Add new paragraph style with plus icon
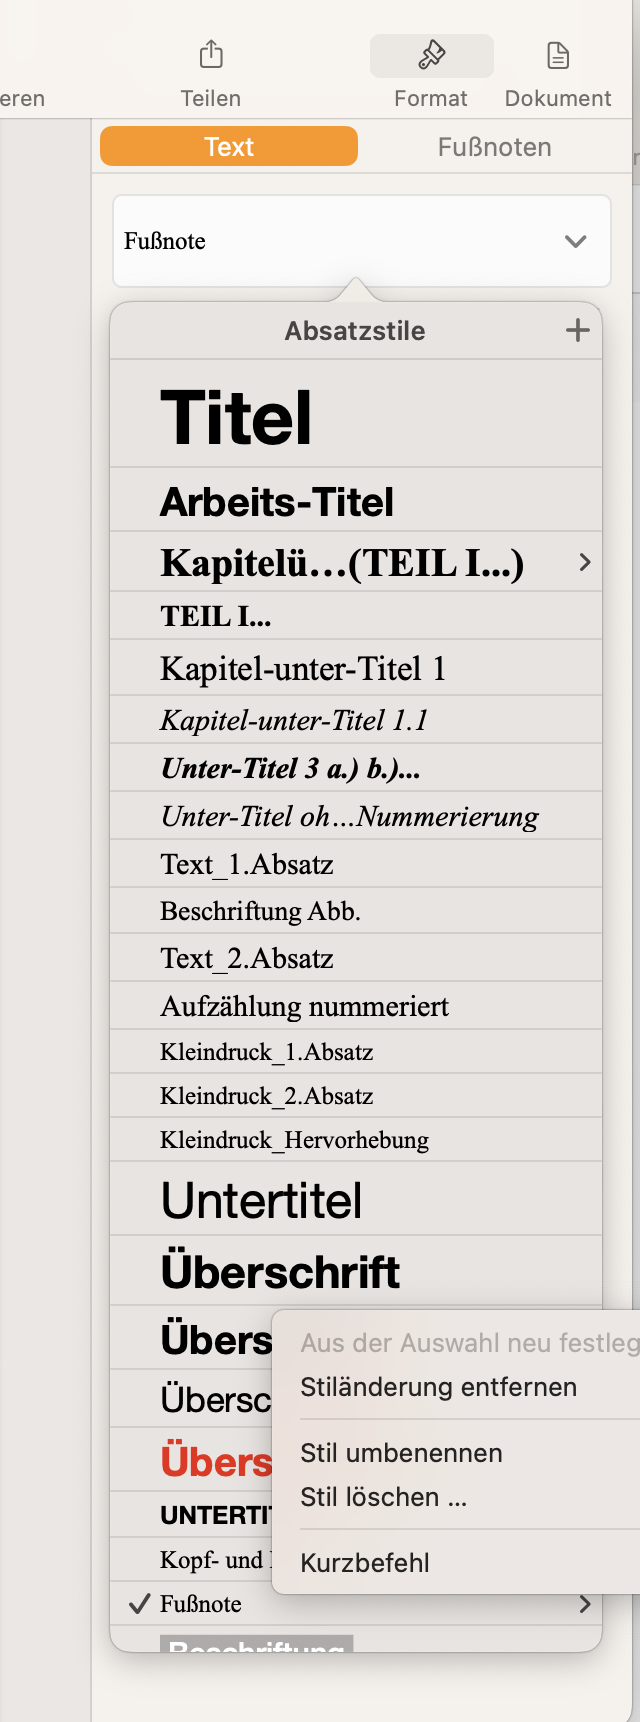Viewport: 640px width, 1722px height. (578, 331)
